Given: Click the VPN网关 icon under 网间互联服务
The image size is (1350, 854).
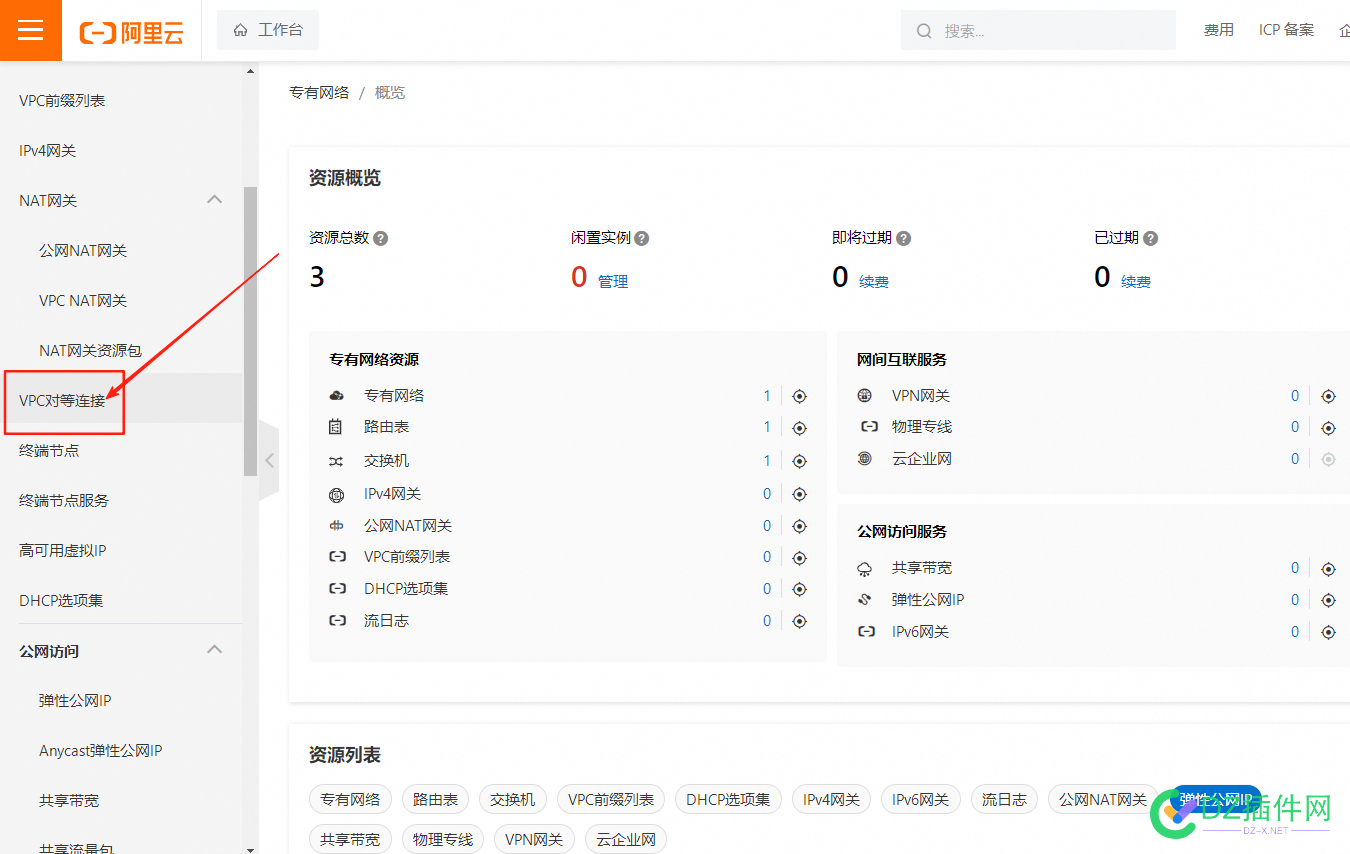Looking at the screenshot, I should 864,395.
